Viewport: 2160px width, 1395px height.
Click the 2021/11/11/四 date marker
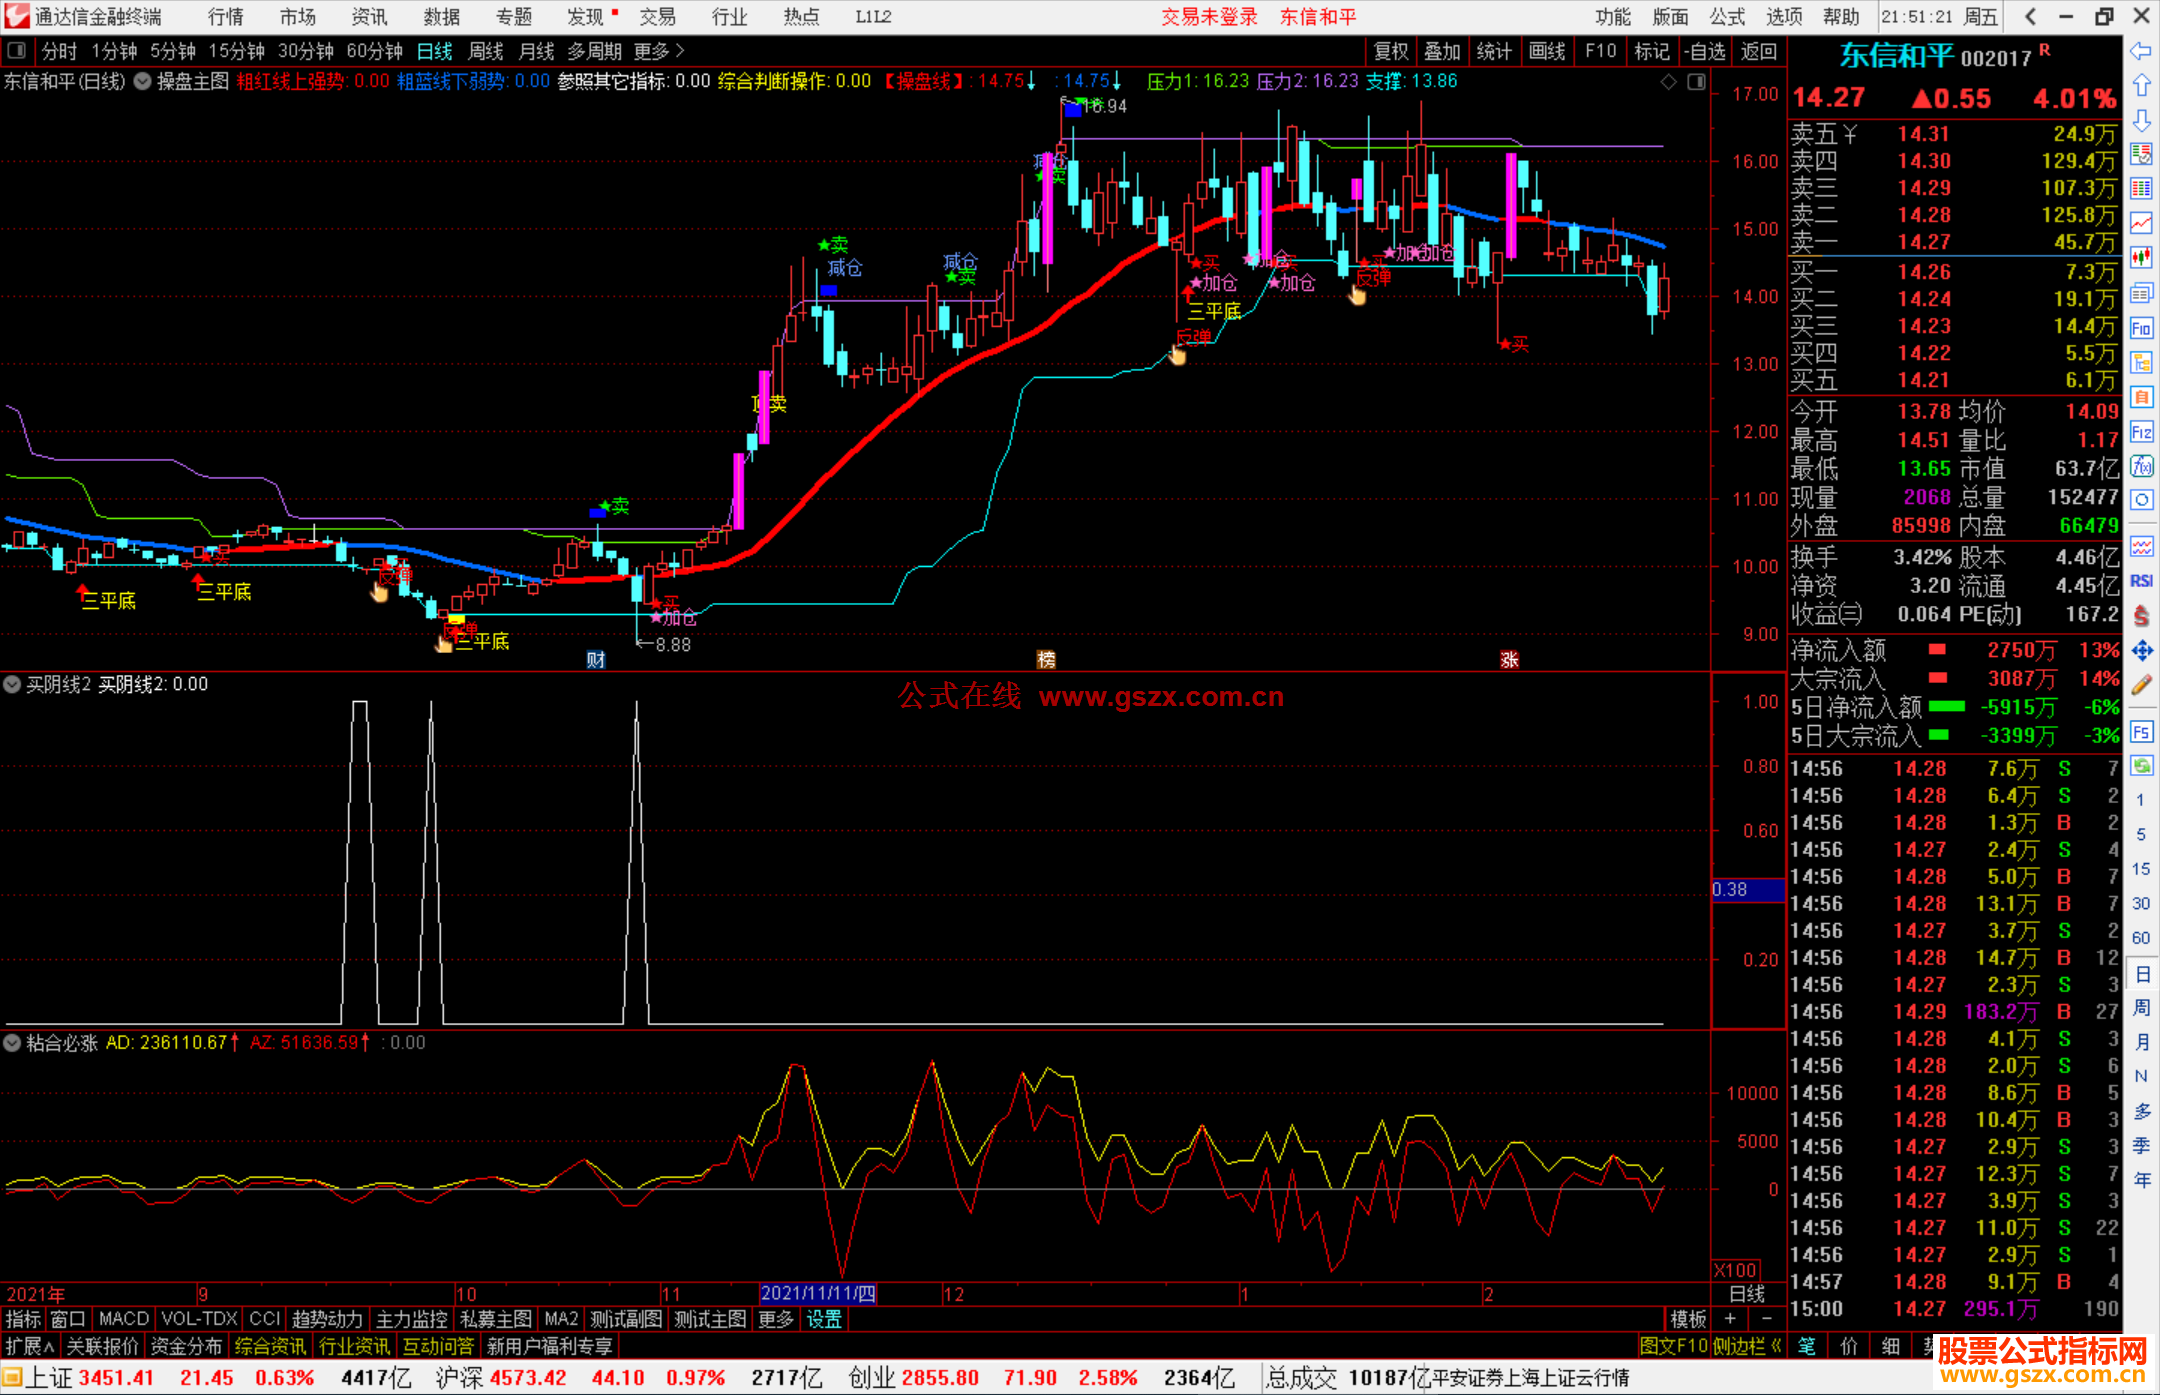pyautogui.click(x=818, y=1294)
